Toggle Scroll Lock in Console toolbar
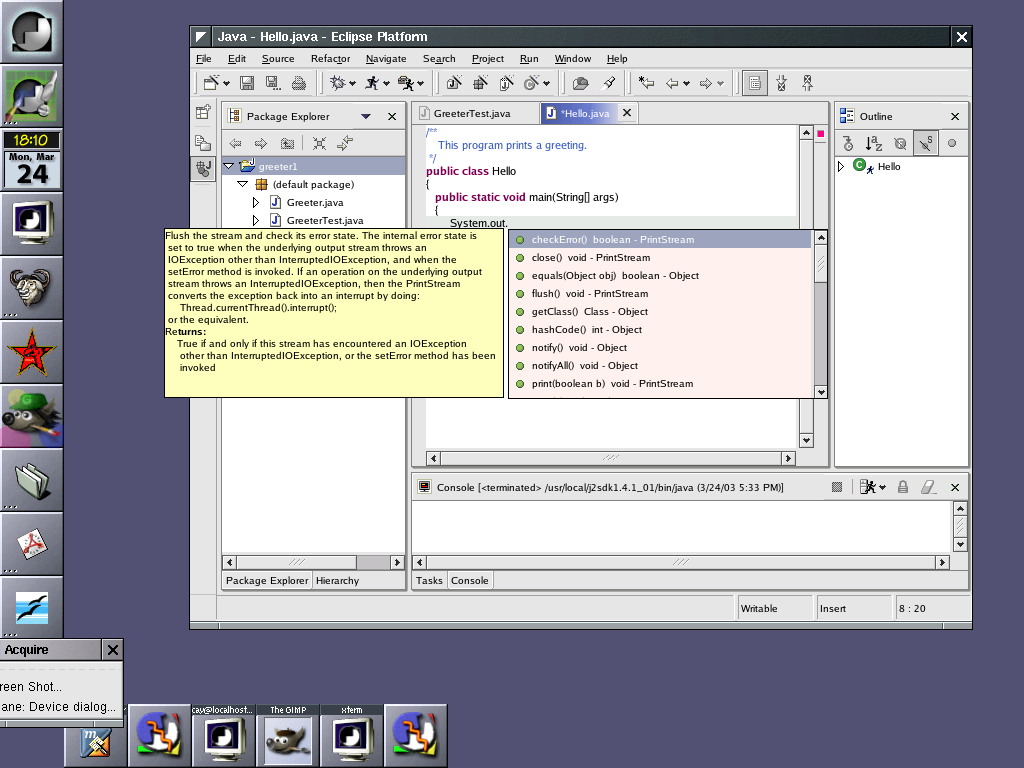Image resolution: width=1024 pixels, height=768 pixels. (903, 487)
